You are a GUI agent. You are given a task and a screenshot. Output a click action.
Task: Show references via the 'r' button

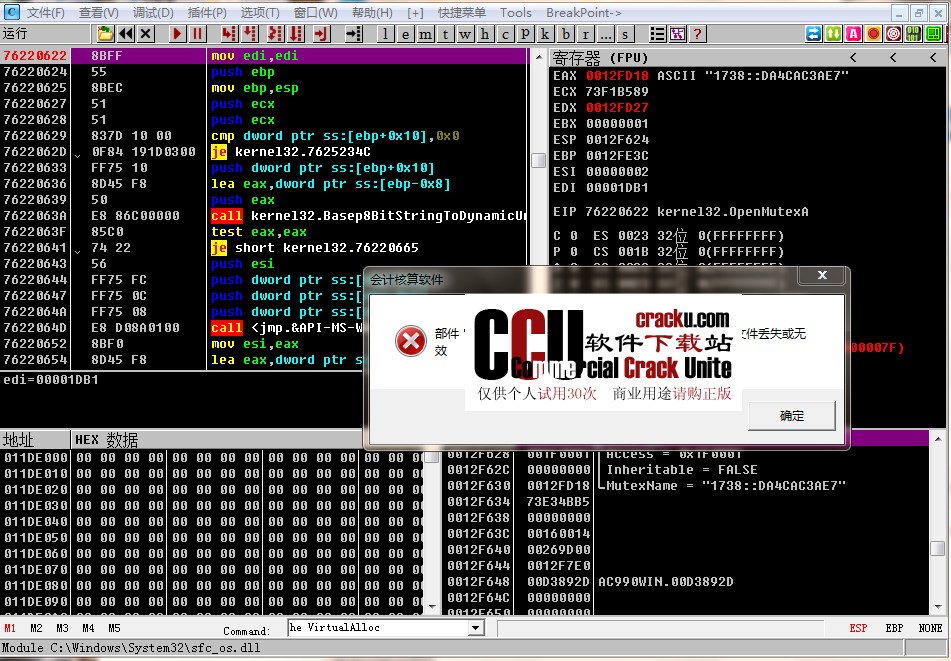585,34
